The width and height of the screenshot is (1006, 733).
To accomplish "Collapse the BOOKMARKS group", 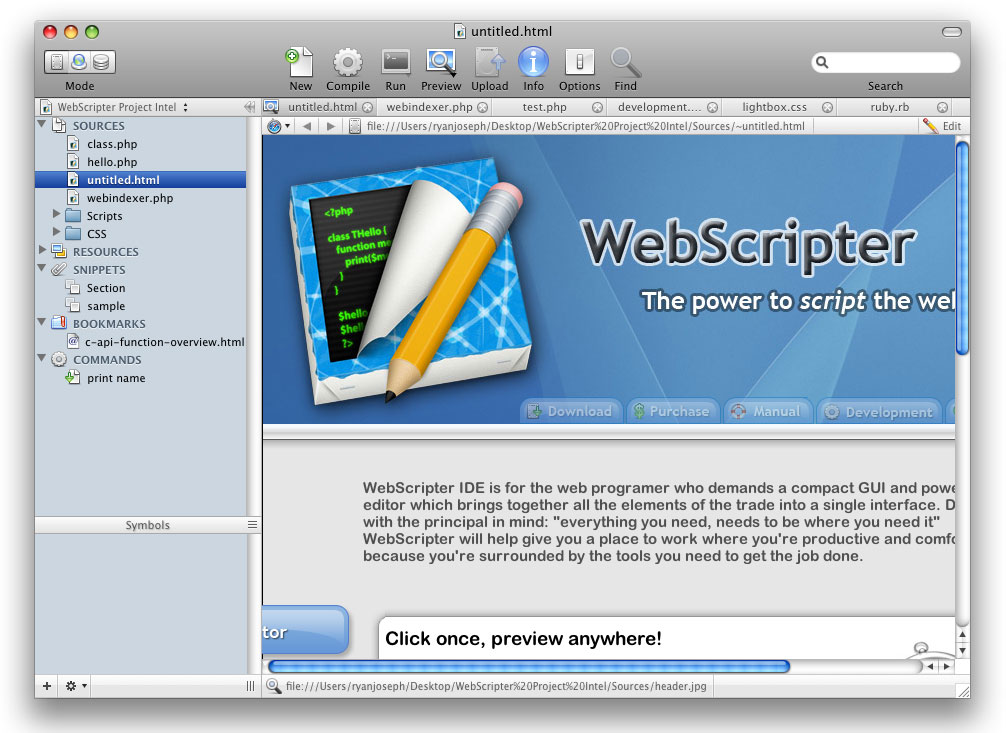I will [x=42, y=322].
